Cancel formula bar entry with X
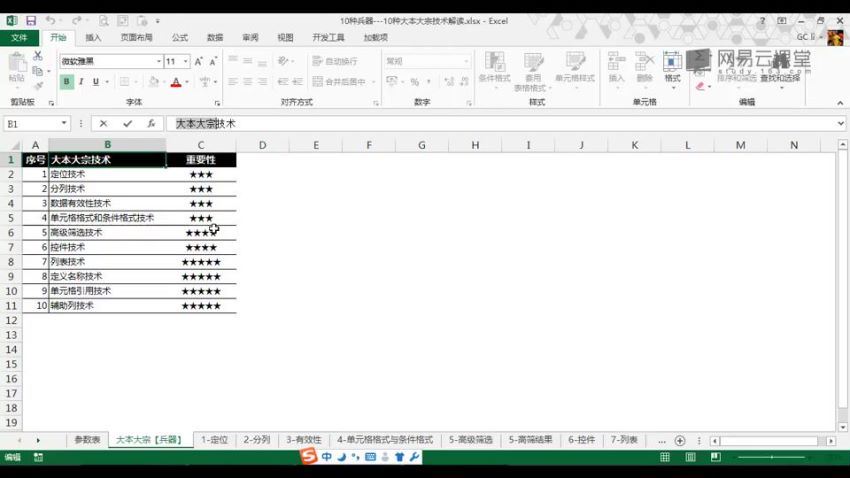The width and height of the screenshot is (850, 478). 103,124
